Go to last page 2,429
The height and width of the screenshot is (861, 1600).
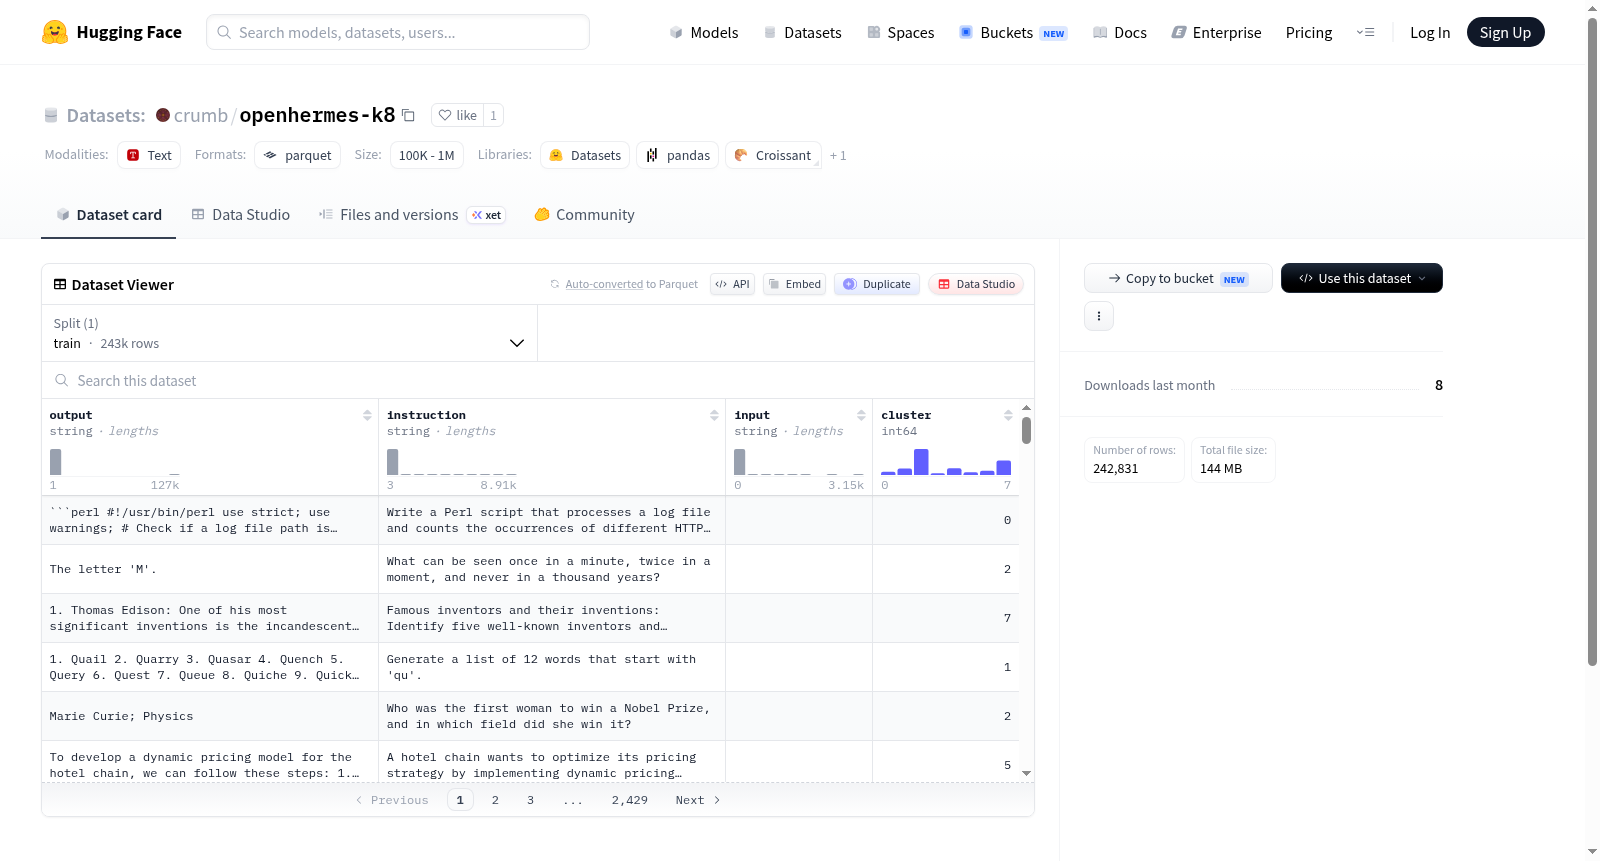coord(630,800)
